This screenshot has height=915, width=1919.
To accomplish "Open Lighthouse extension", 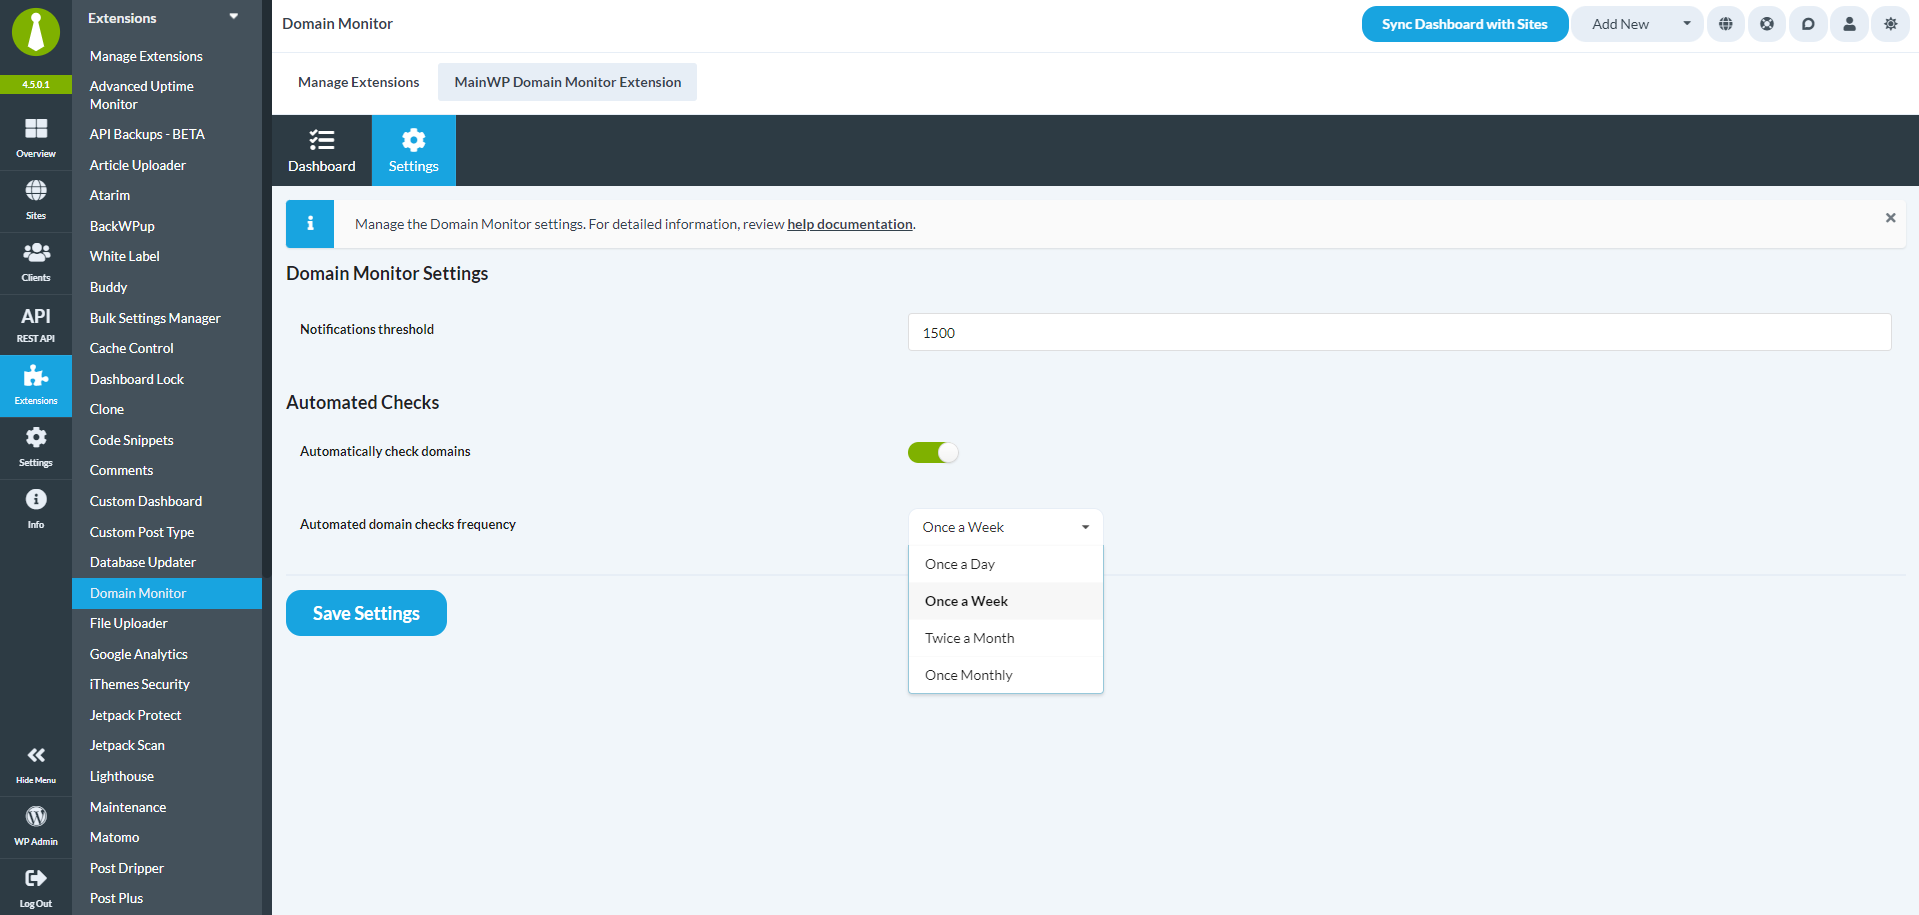I will [x=122, y=776].
